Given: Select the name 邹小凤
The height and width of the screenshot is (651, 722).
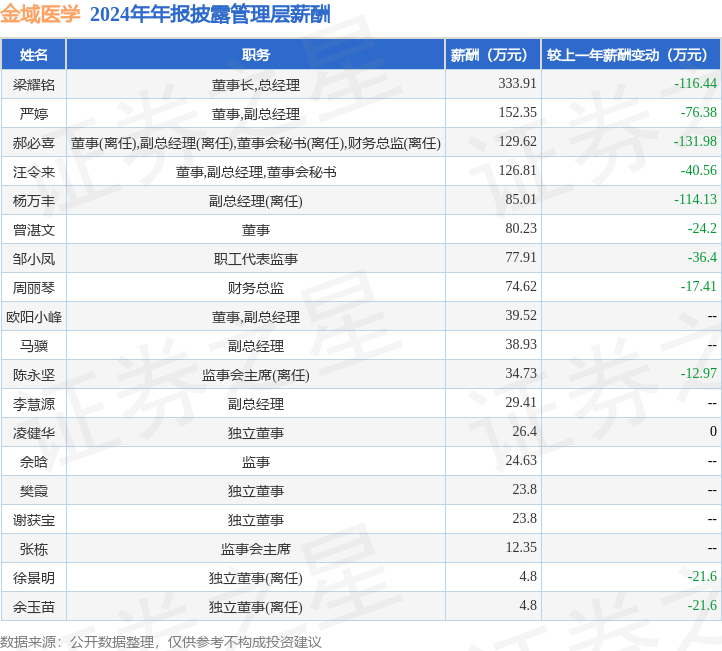Looking at the screenshot, I should (34, 259).
